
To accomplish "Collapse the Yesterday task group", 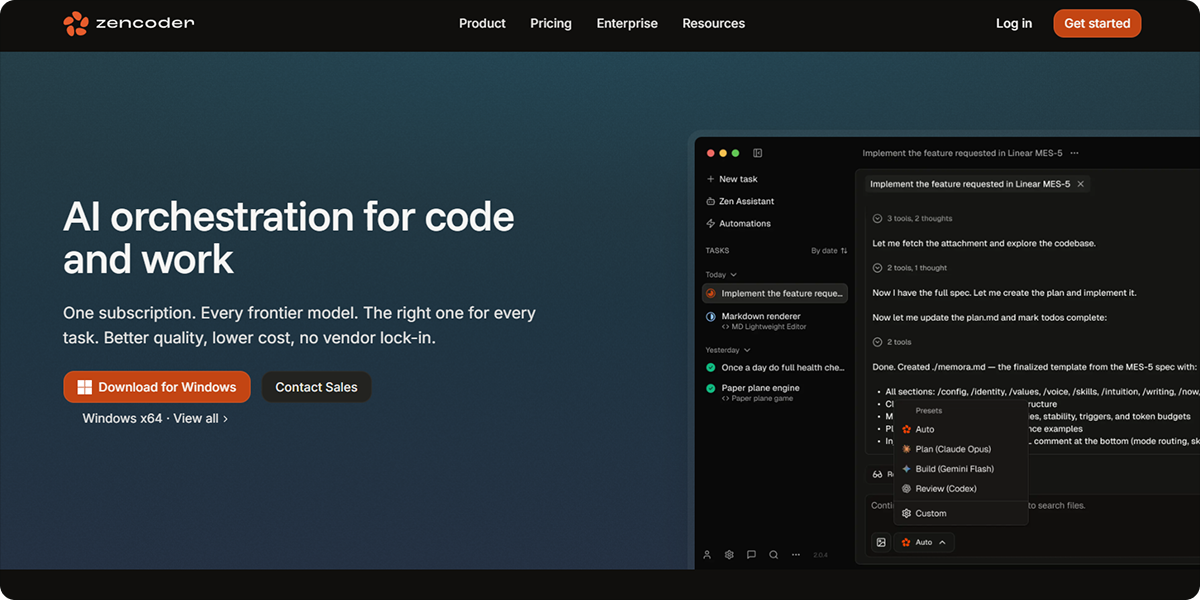I will (728, 350).
